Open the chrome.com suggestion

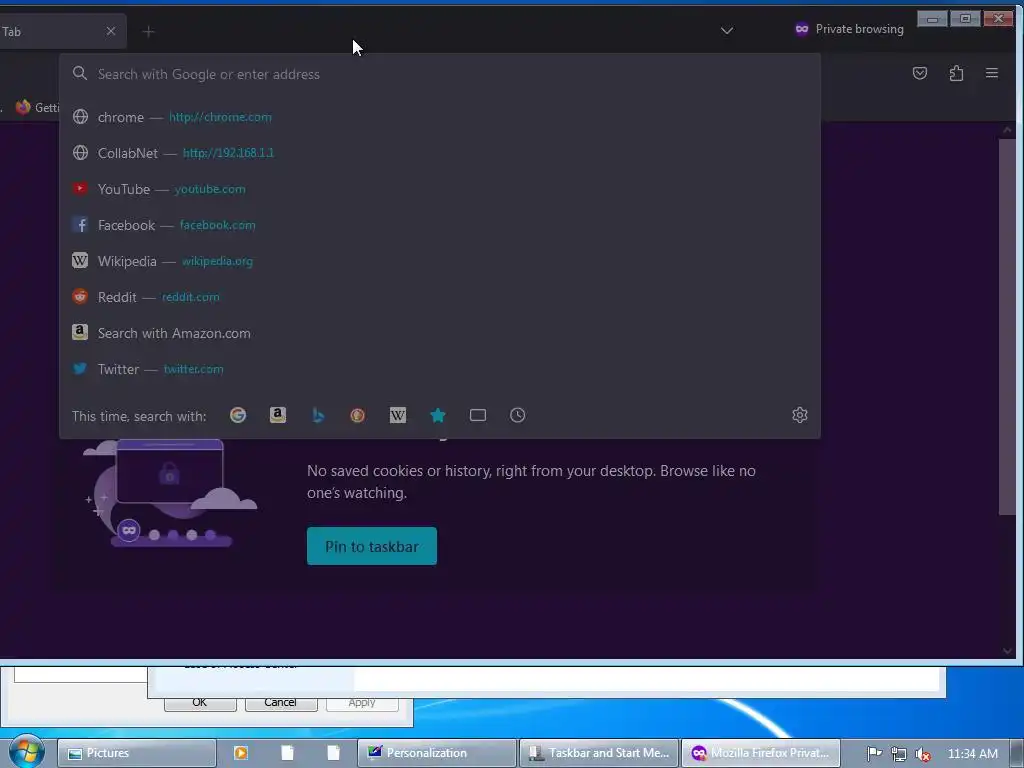point(439,117)
